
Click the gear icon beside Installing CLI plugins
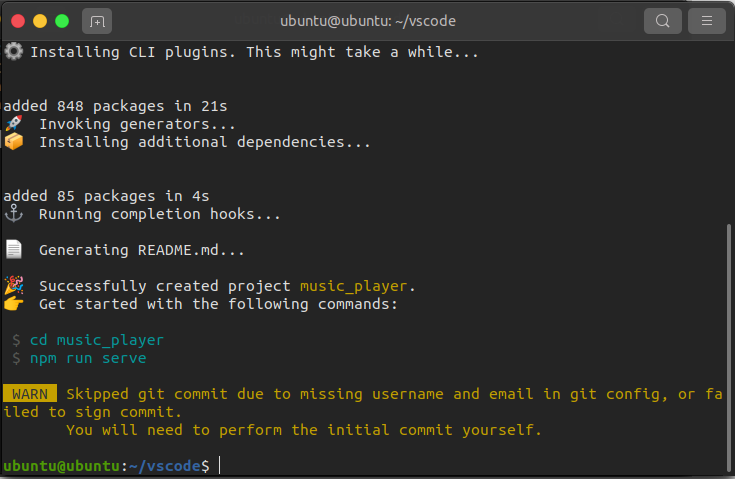pos(13,52)
